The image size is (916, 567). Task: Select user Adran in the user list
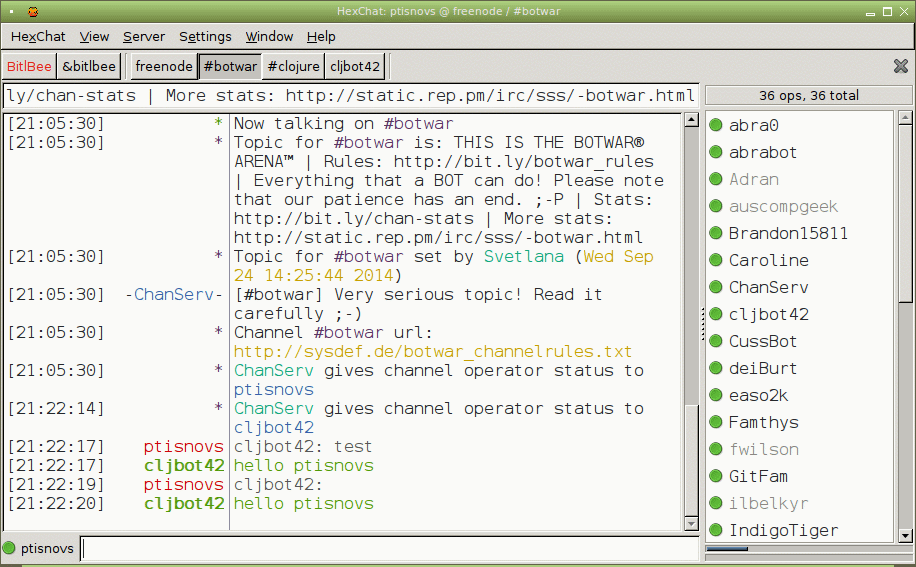800,179
